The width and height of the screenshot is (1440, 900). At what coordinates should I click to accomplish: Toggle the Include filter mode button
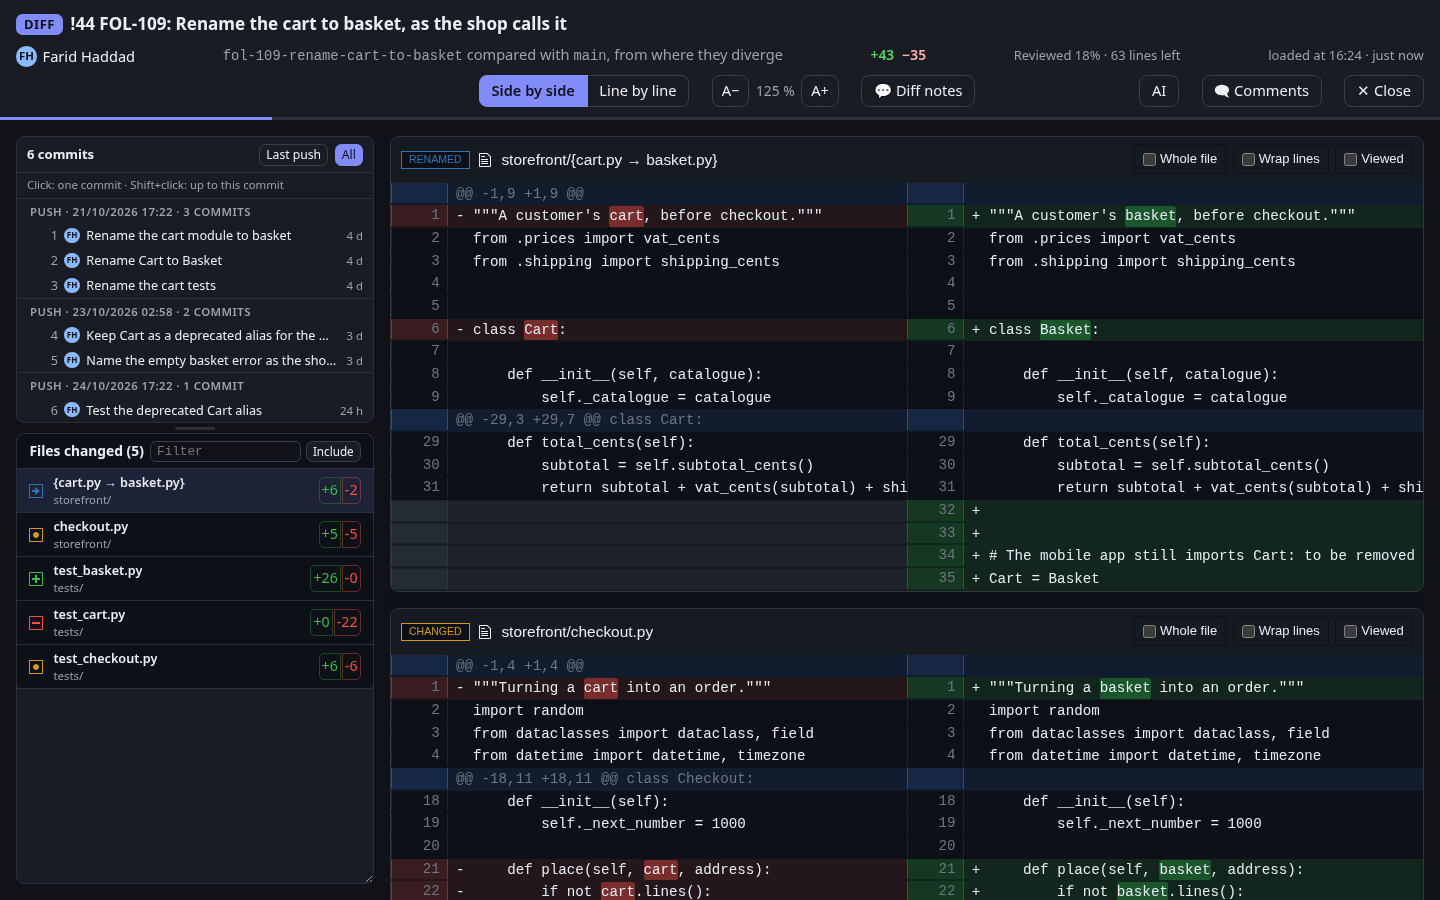coord(333,452)
